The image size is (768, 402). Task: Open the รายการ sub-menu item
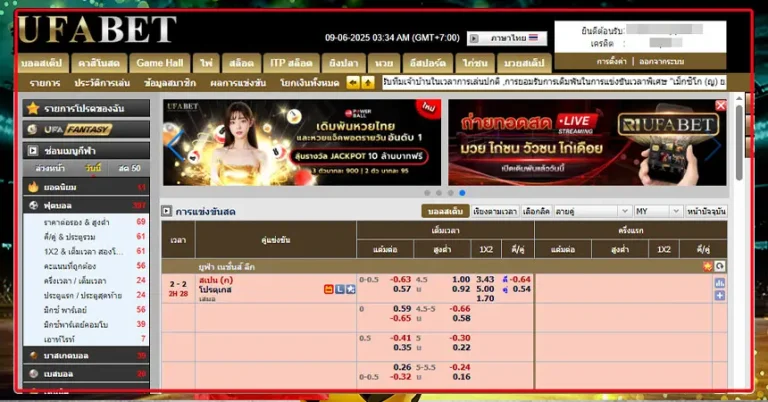(45, 83)
